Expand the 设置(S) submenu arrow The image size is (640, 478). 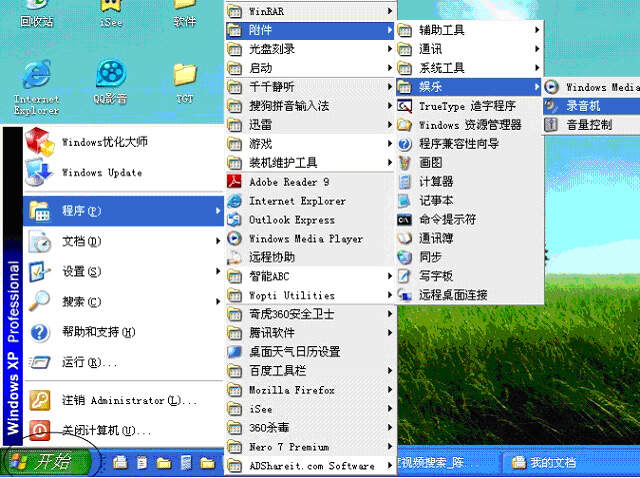[x=218, y=271]
